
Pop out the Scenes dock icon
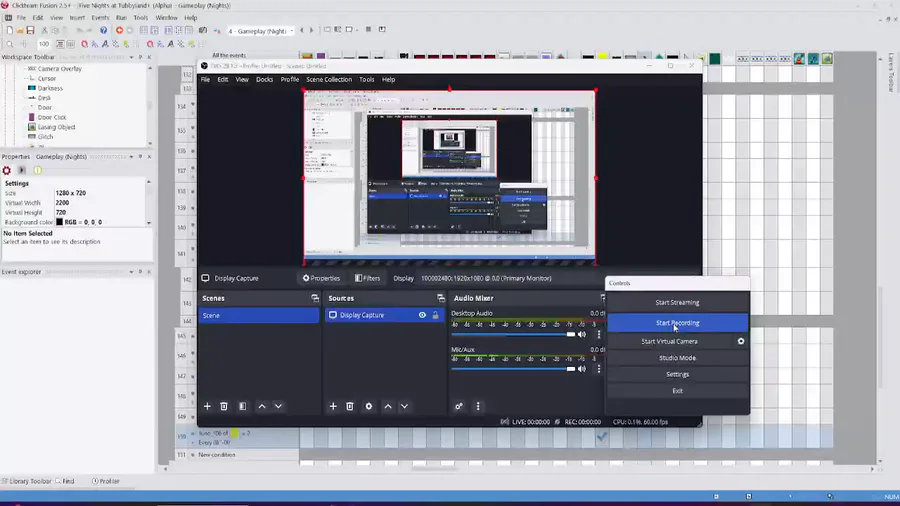click(x=315, y=298)
